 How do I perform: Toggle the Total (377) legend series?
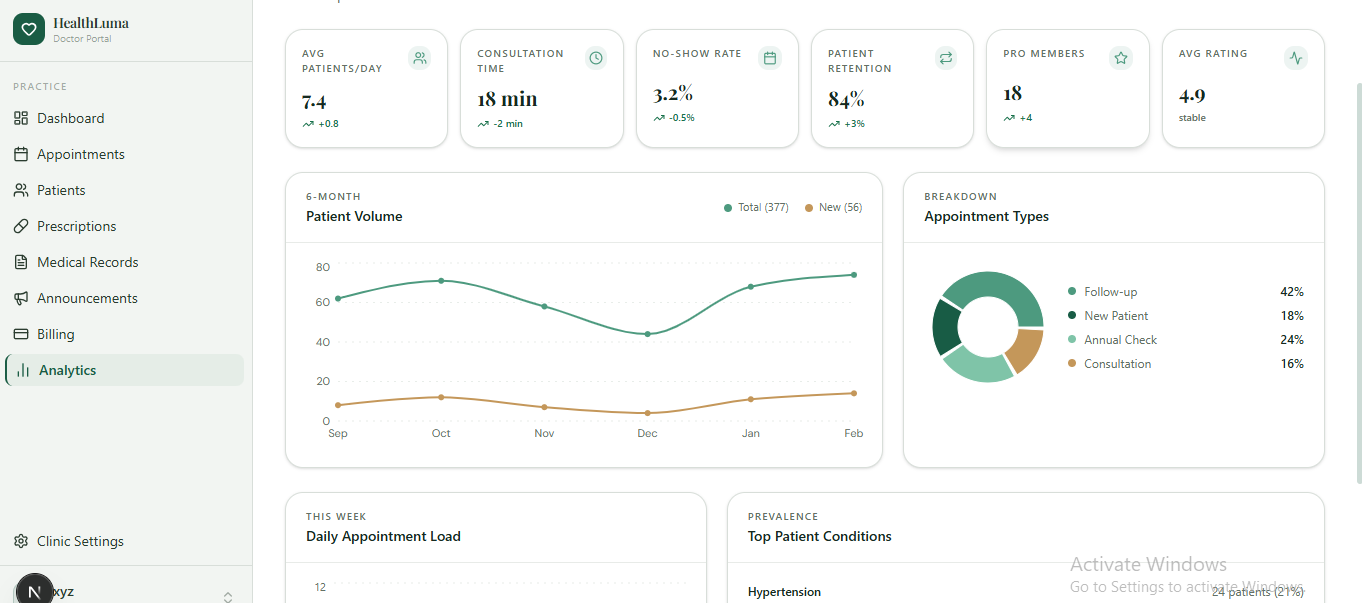coord(756,208)
